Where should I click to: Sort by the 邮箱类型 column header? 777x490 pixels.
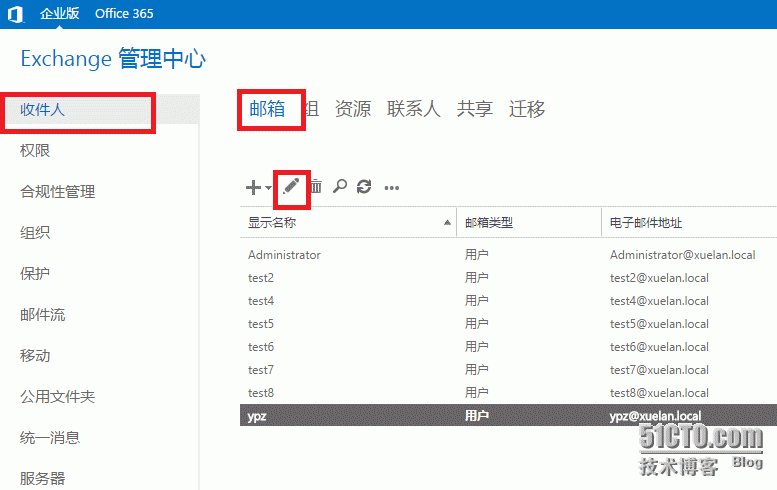pos(489,223)
